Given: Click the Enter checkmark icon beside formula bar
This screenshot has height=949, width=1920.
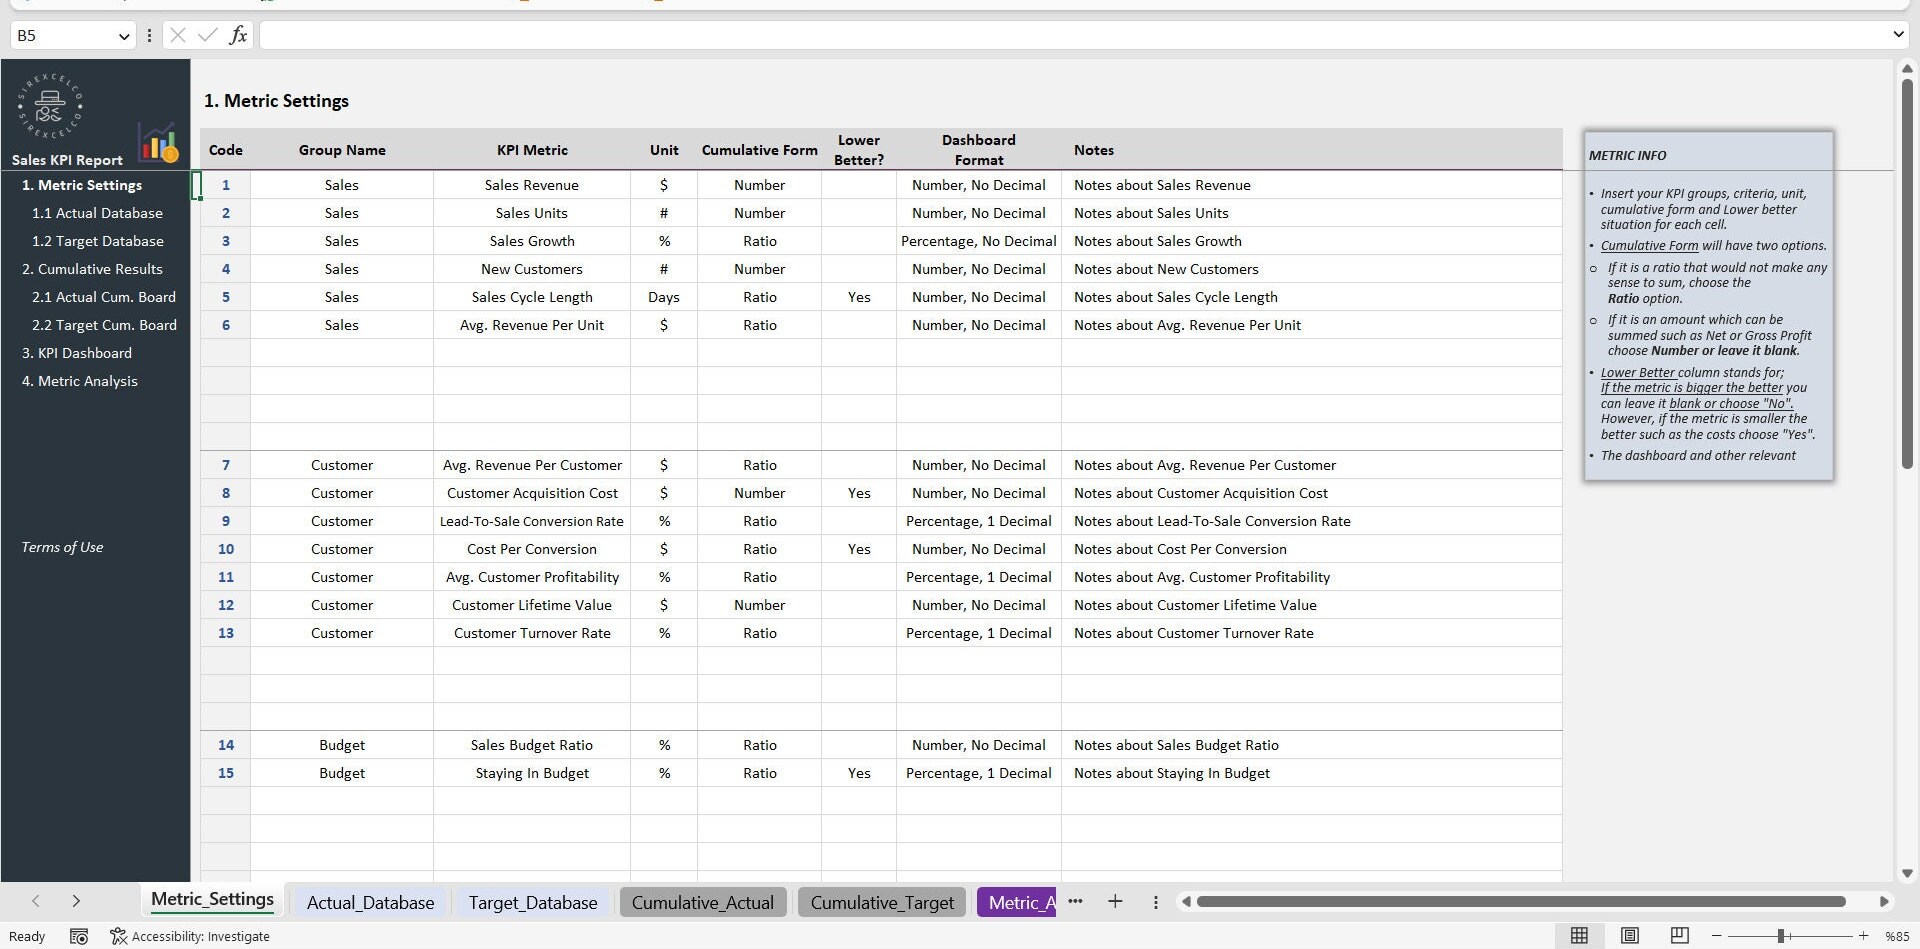Looking at the screenshot, I should click(x=207, y=35).
